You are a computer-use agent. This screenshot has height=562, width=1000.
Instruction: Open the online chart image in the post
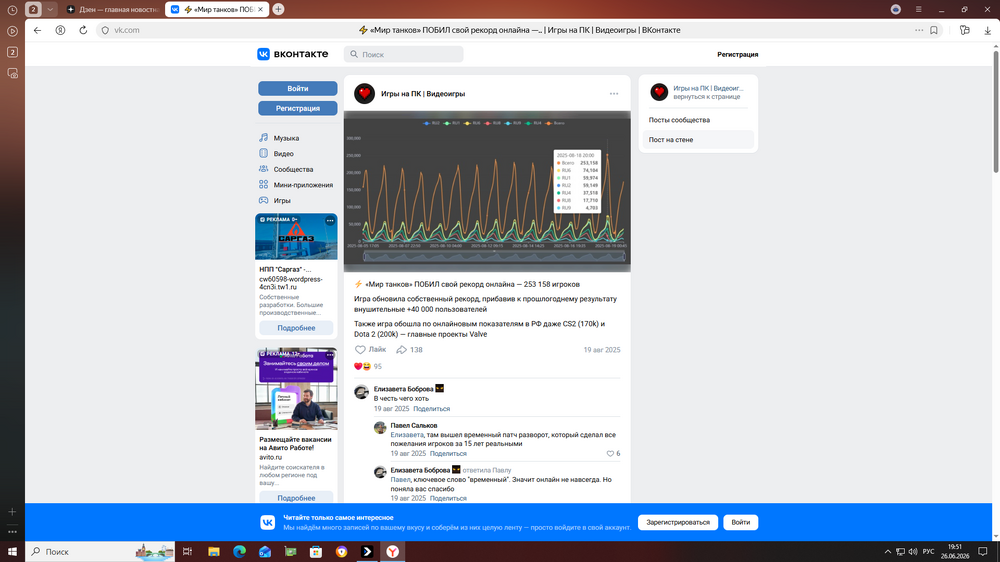pyautogui.click(x=487, y=191)
